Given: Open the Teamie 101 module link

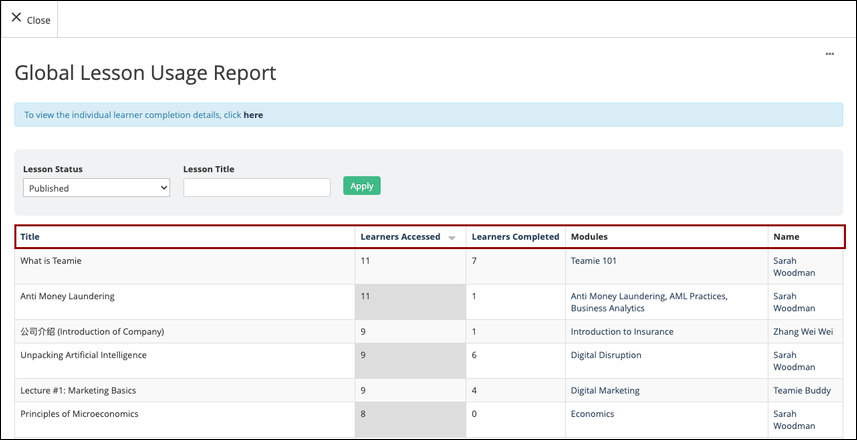Looking at the screenshot, I should pyautogui.click(x=594, y=261).
